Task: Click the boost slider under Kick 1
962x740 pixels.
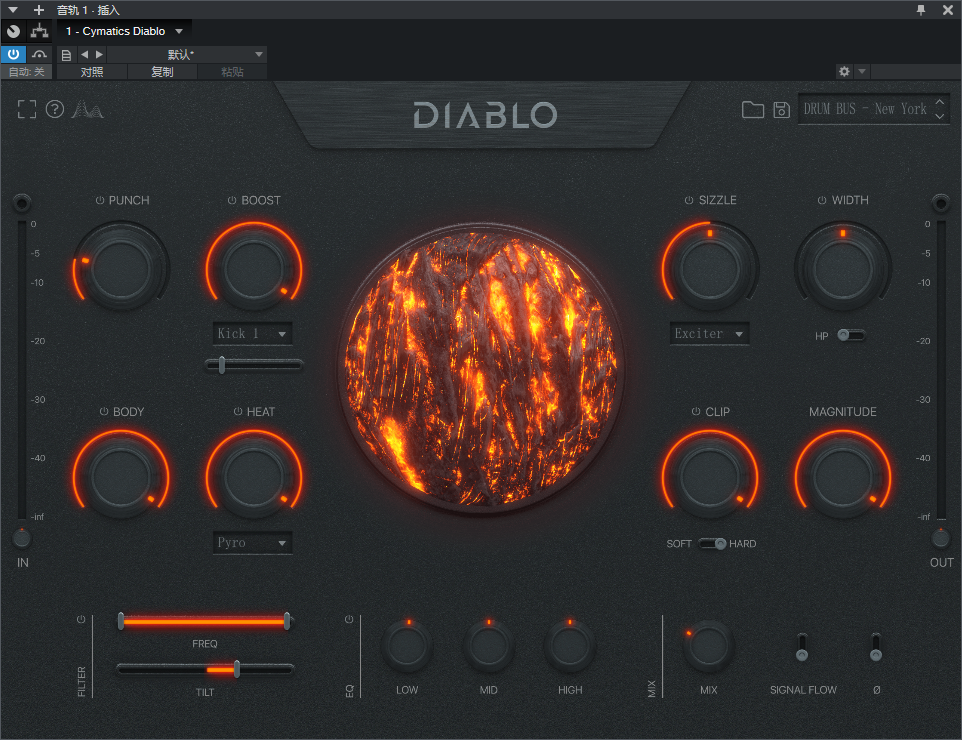Action: click(x=253, y=365)
